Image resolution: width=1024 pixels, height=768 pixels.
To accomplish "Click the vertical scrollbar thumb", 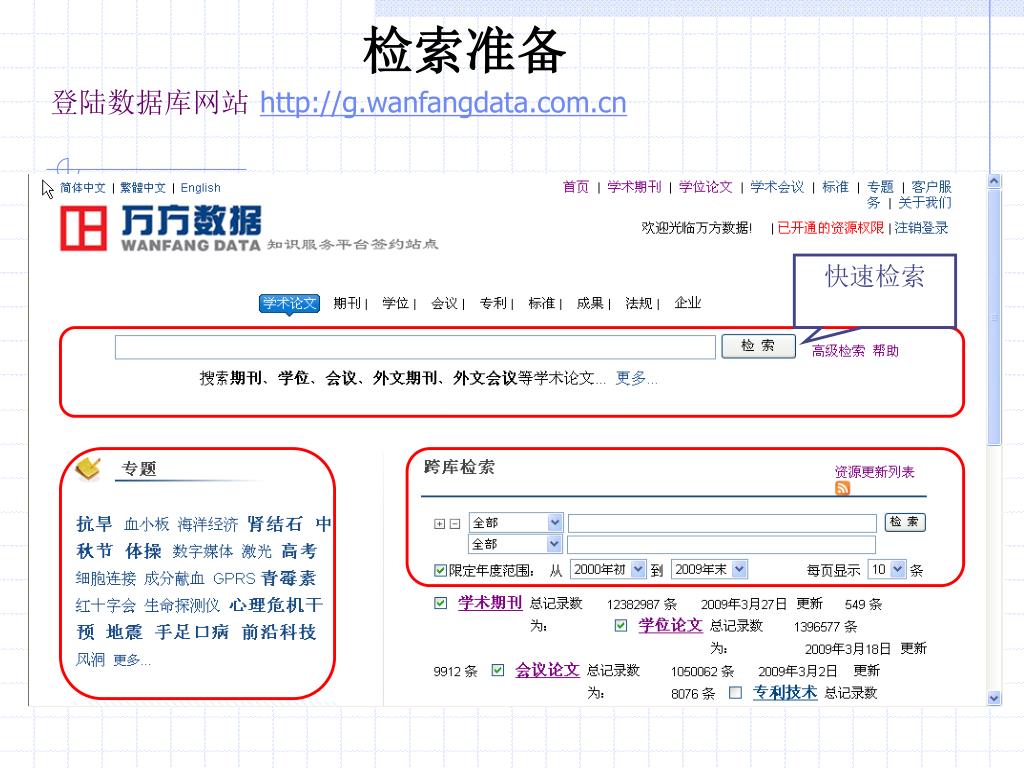I will coord(994,317).
